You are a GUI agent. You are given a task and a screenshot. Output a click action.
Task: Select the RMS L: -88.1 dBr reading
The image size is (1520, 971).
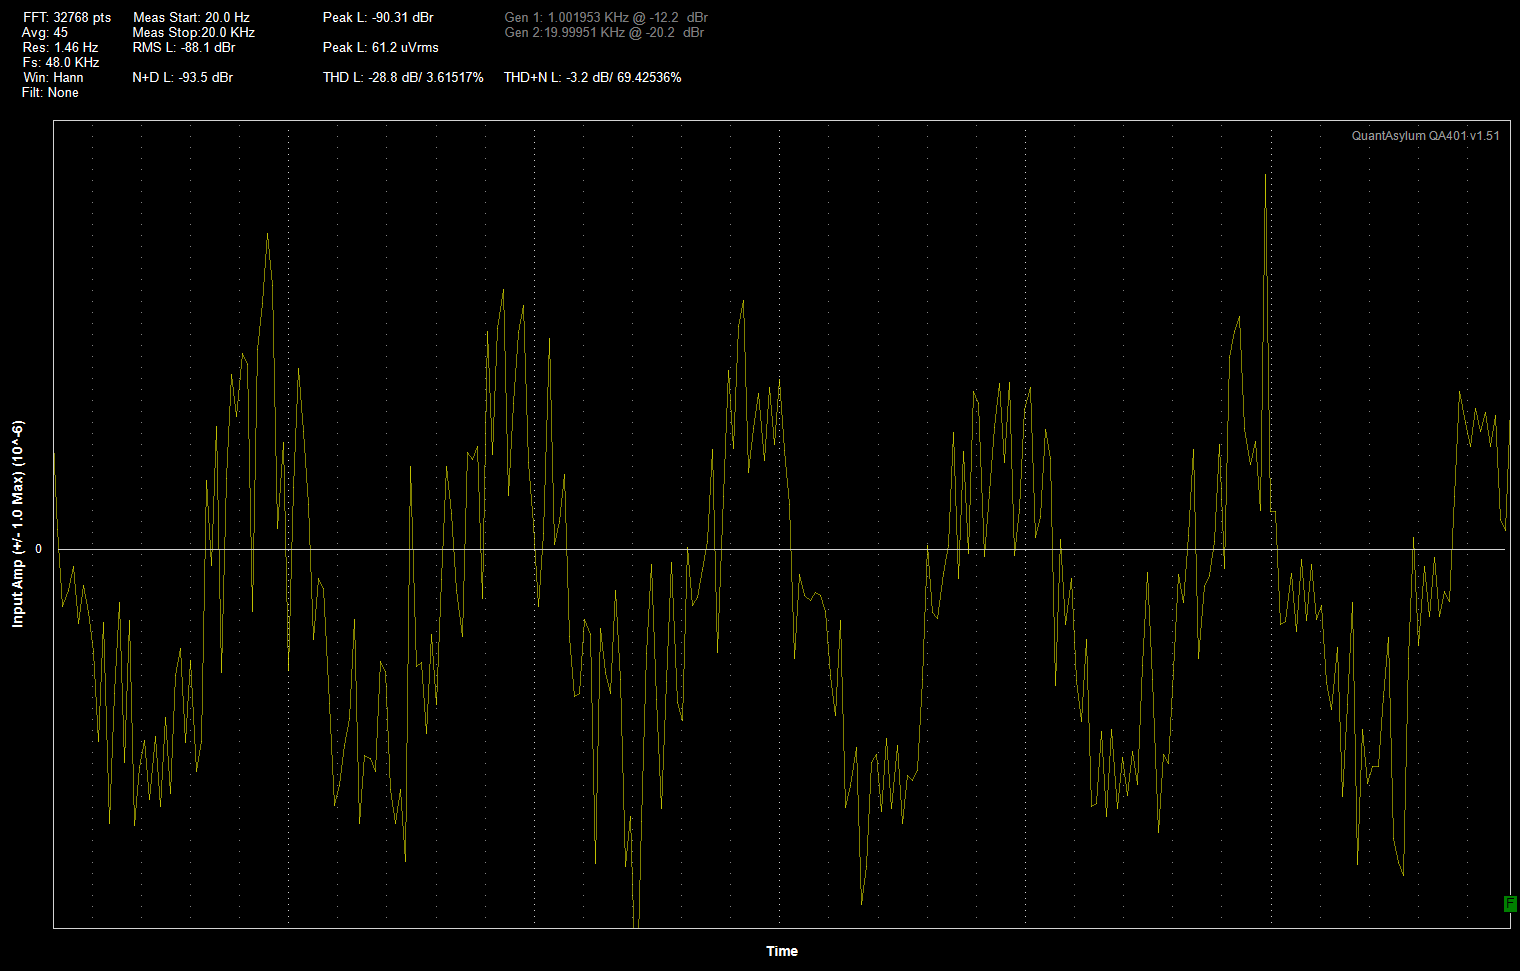click(184, 48)
